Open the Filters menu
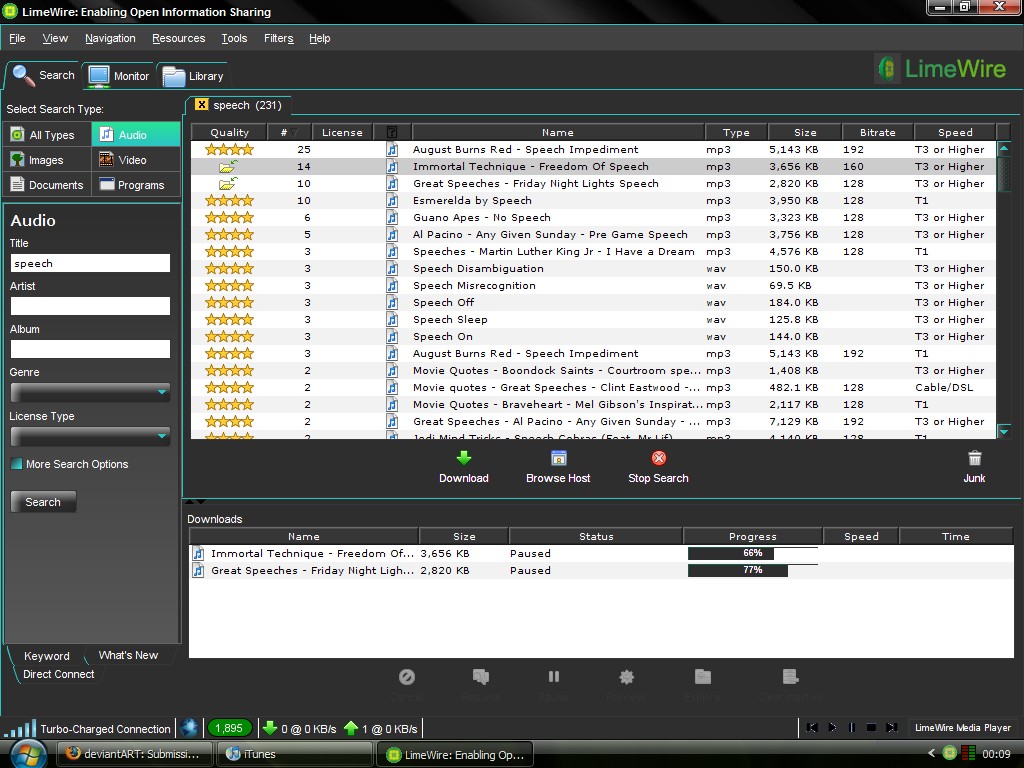This screenshot has width=1024, height=768. coord(279,39)
